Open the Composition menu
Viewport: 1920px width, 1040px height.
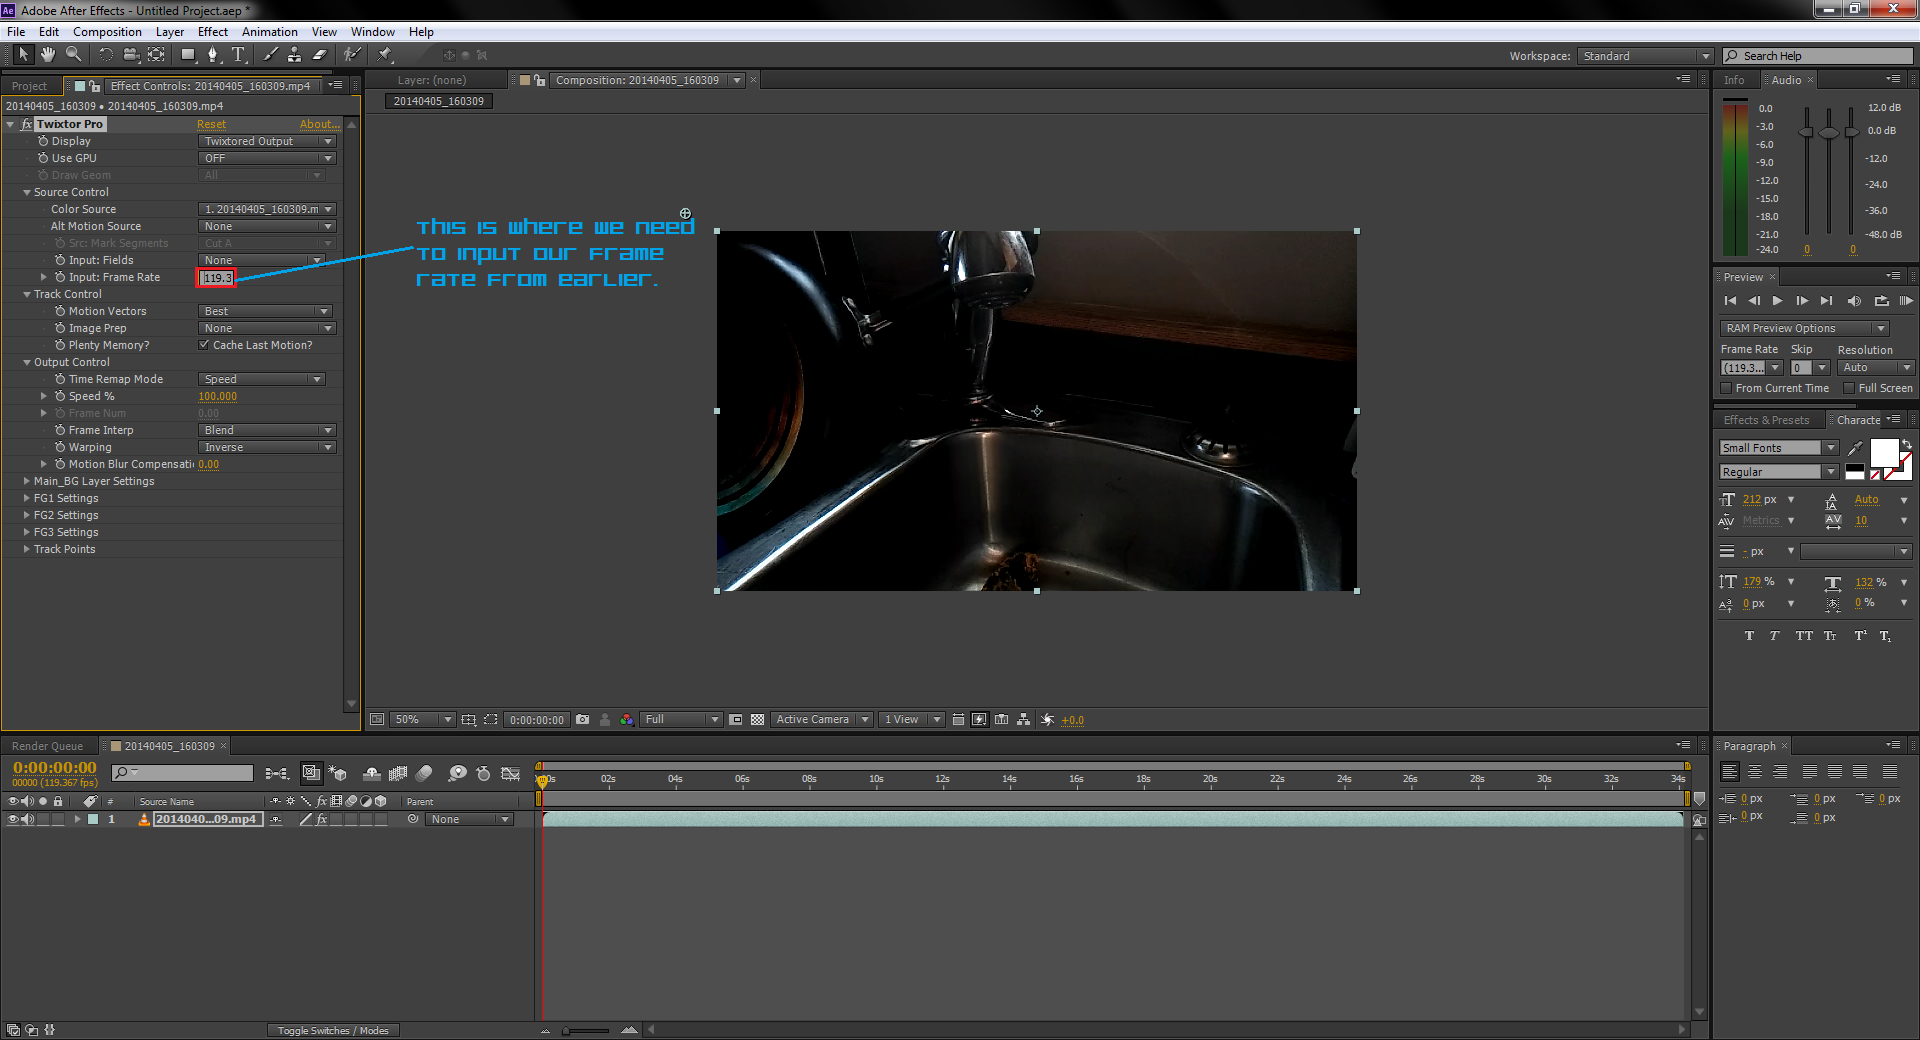[x=107, y=32]
